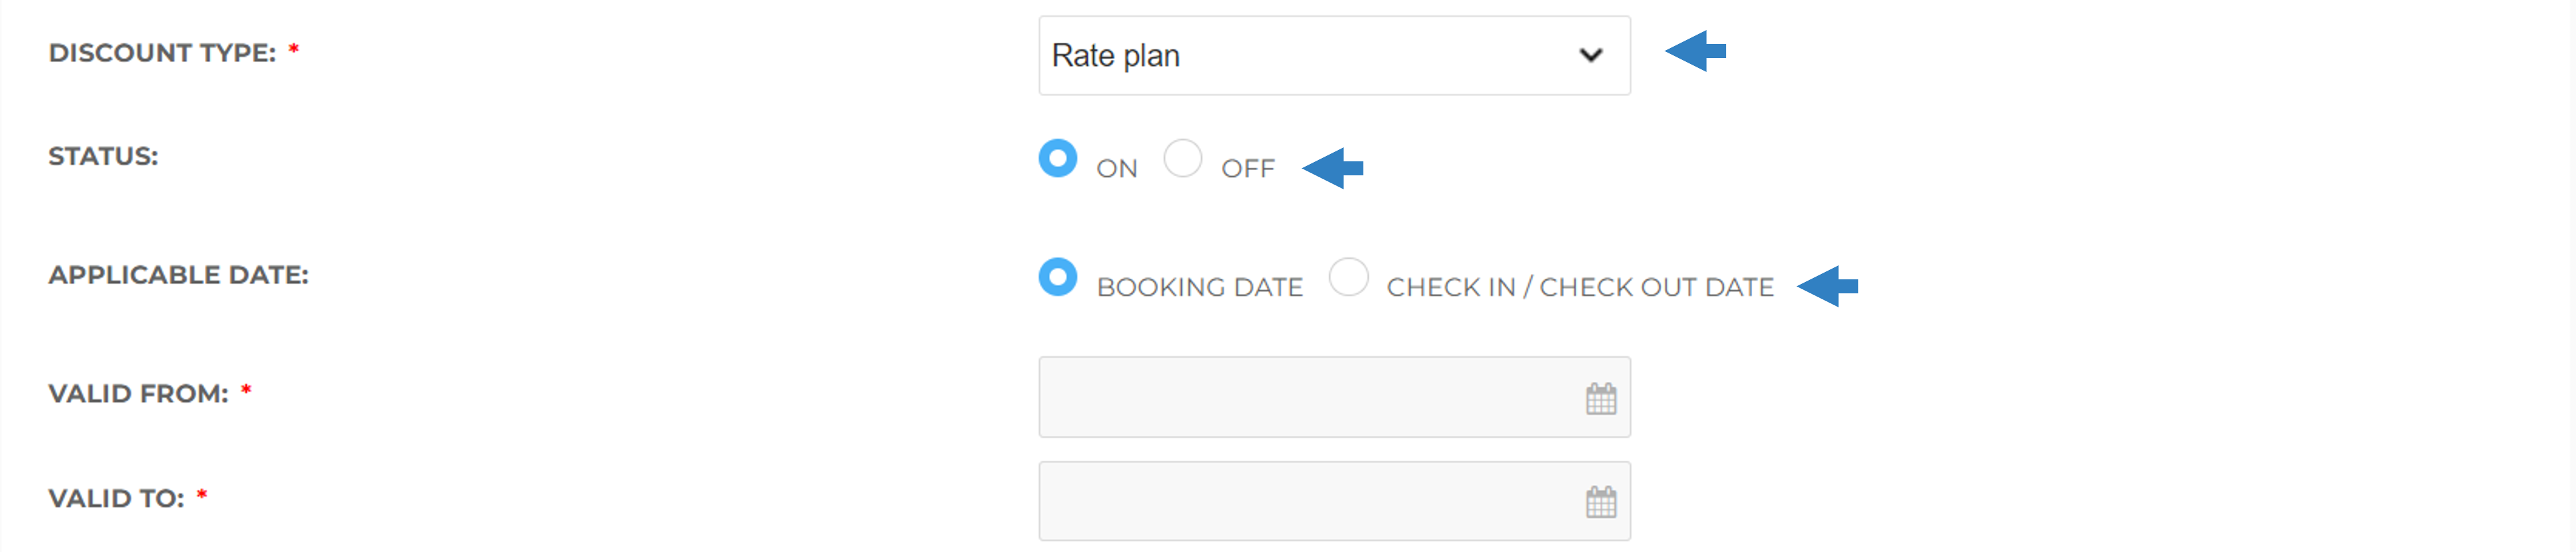Select the OFF status radio button
2576x552 pixels.
point(1182,158)
